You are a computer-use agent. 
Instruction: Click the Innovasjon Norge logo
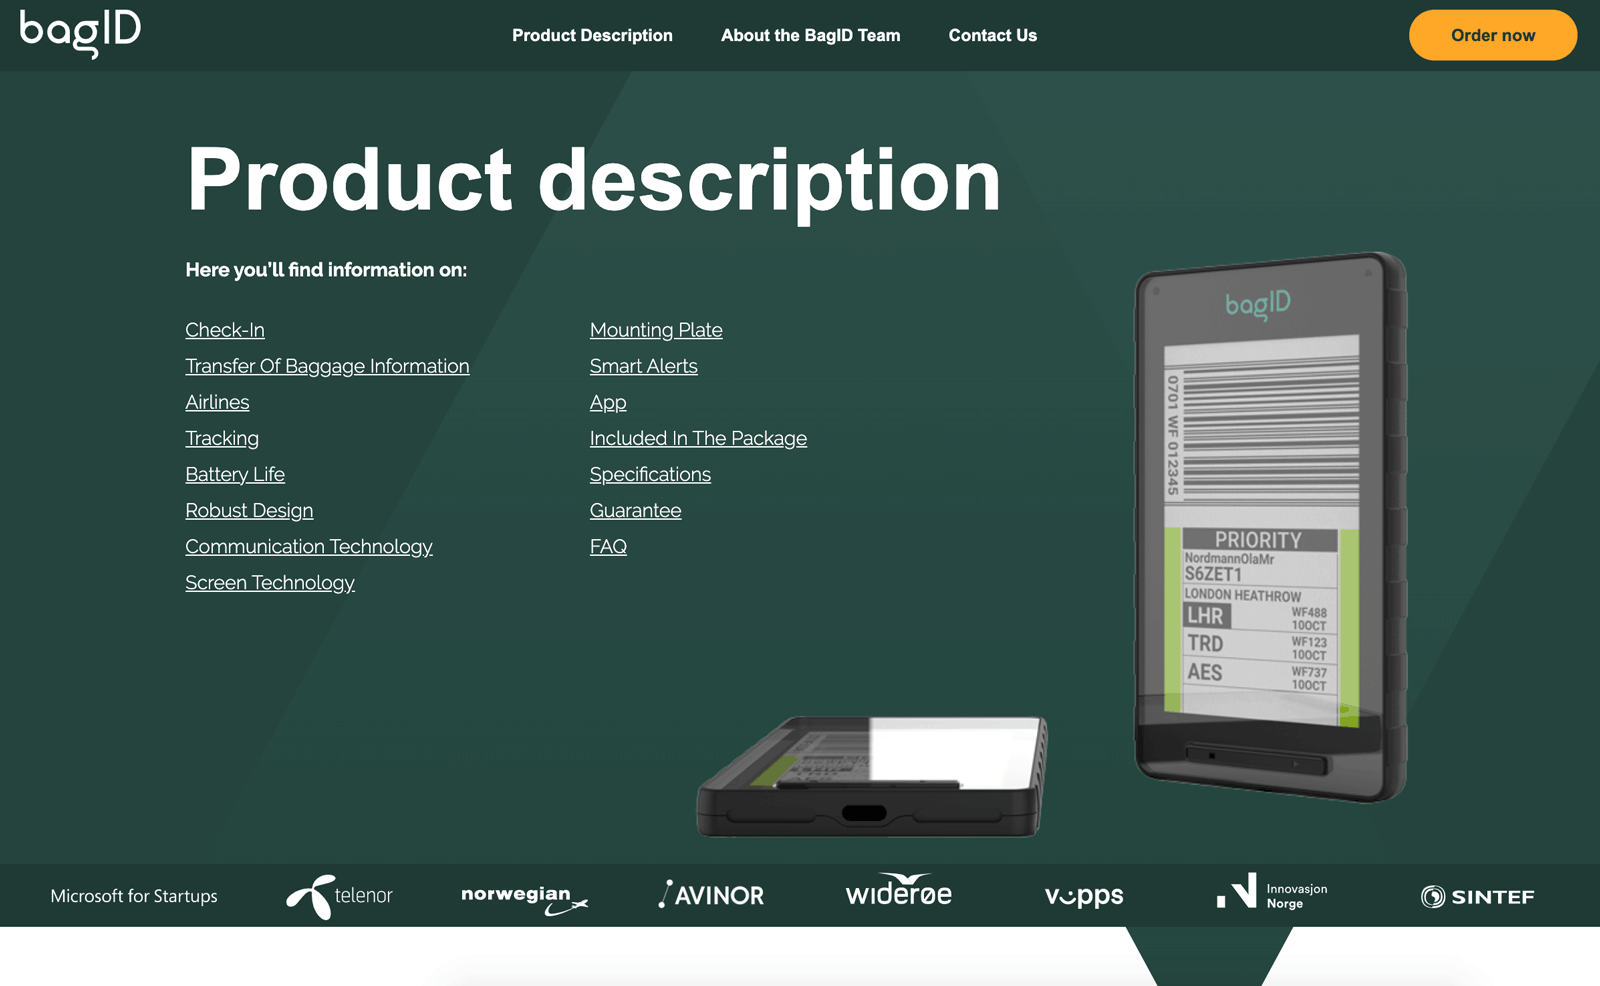pos(1272,892)
